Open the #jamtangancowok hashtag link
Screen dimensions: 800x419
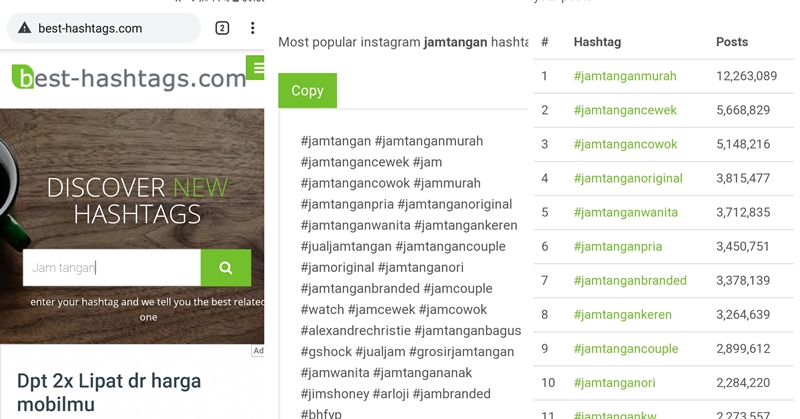coord(626,144)
